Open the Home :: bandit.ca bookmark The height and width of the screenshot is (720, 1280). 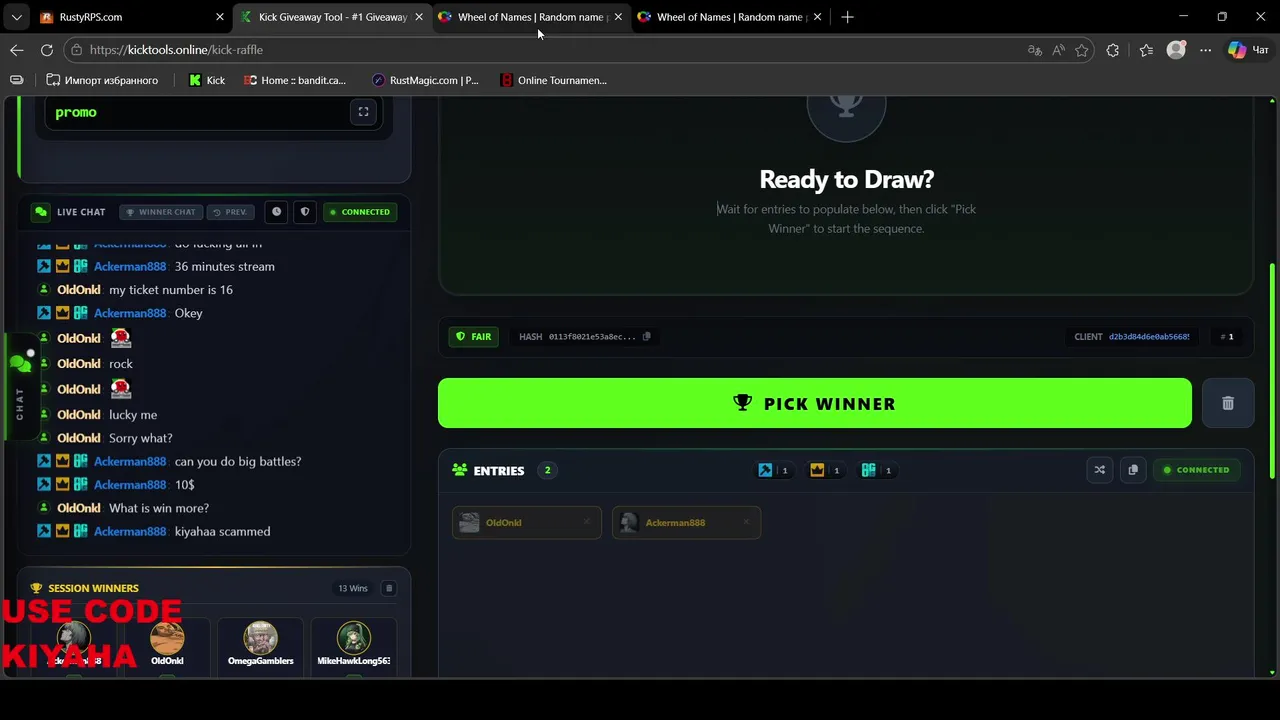295,80
